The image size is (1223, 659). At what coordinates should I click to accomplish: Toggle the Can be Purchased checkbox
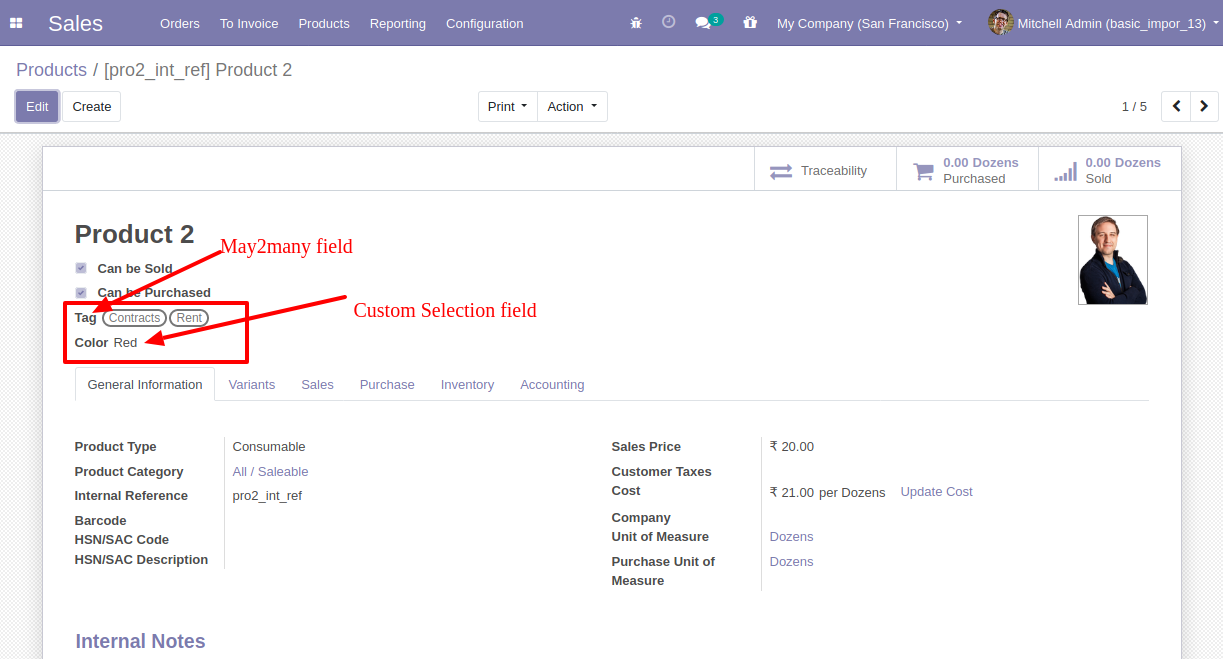pyautogui.click(x=81, y=293)
